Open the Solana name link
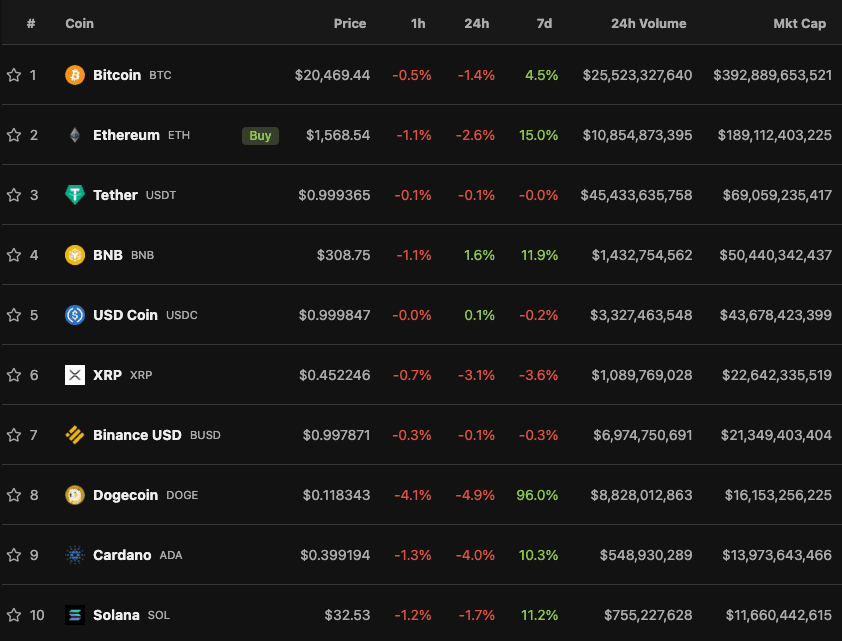The image size is (842, 641). point(116,615)
